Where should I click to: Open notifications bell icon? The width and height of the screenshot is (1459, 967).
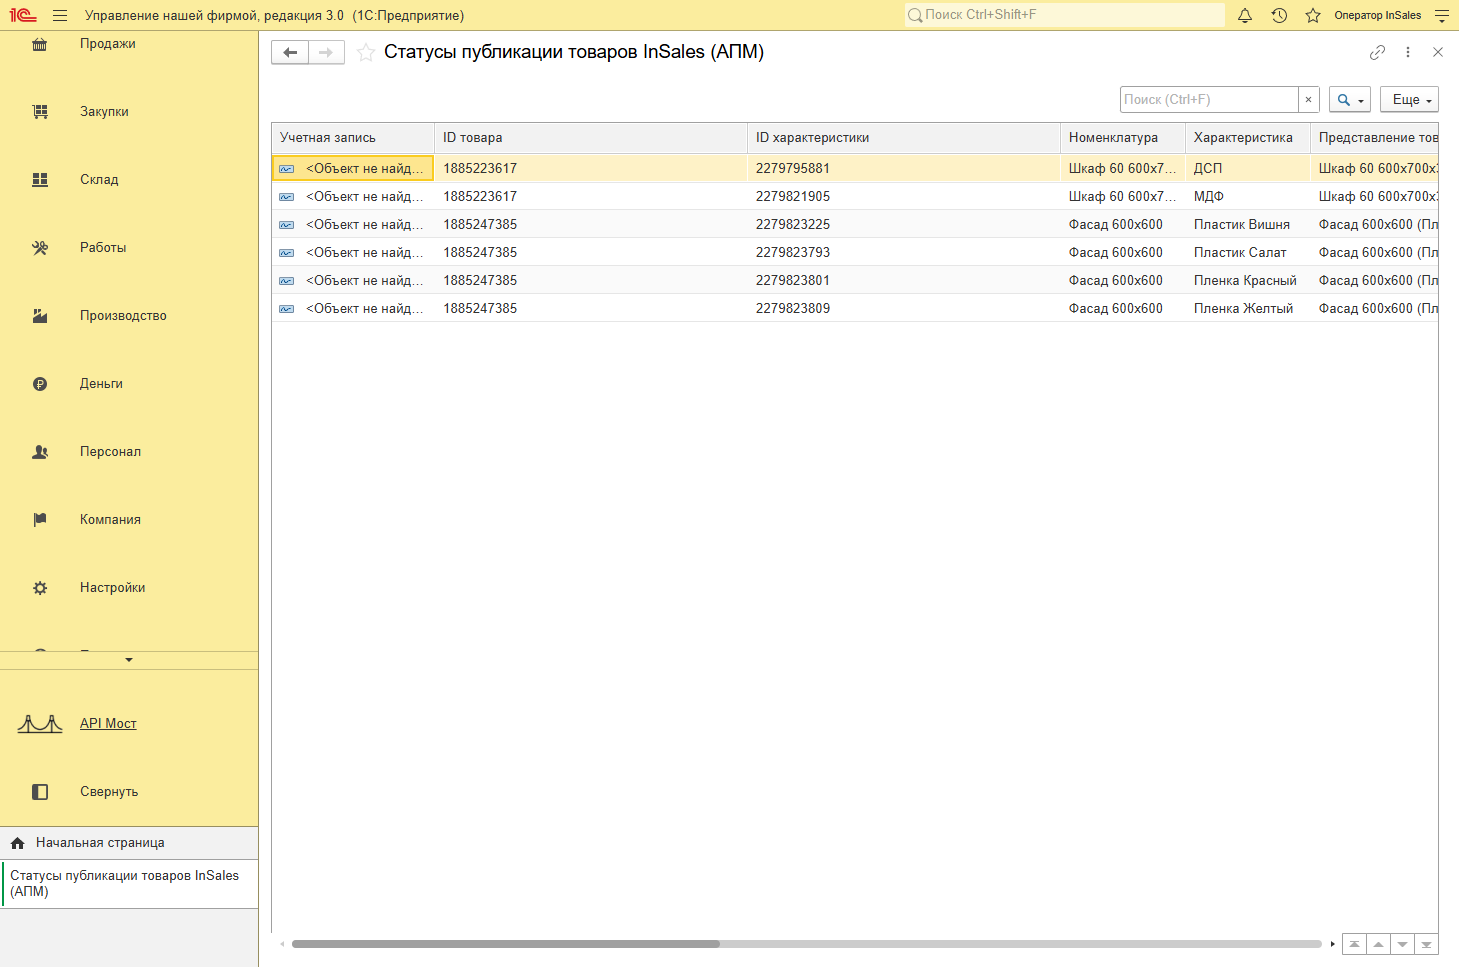(1245, 16)
